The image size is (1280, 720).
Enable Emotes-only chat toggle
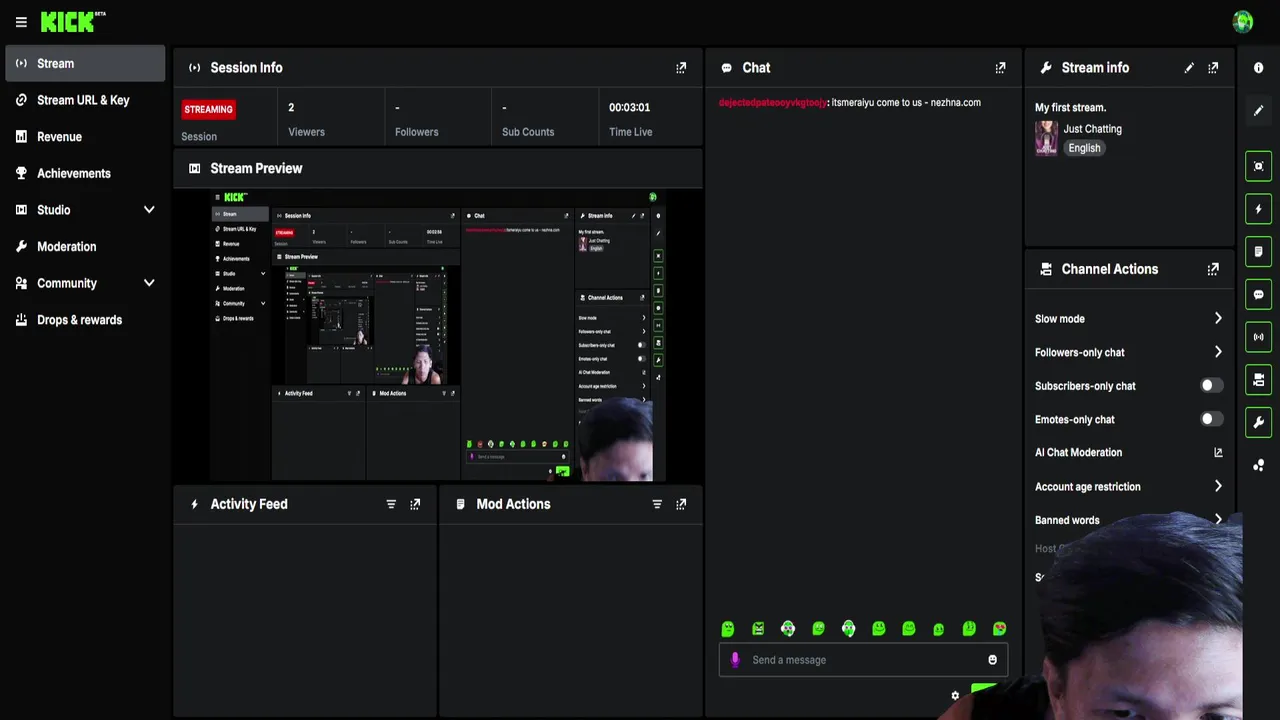pos(1211,419)
